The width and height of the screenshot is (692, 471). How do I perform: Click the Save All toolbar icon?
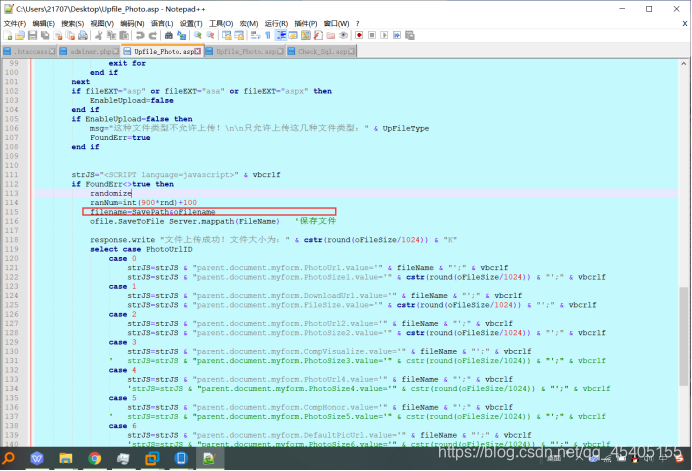tap(45, 36)
